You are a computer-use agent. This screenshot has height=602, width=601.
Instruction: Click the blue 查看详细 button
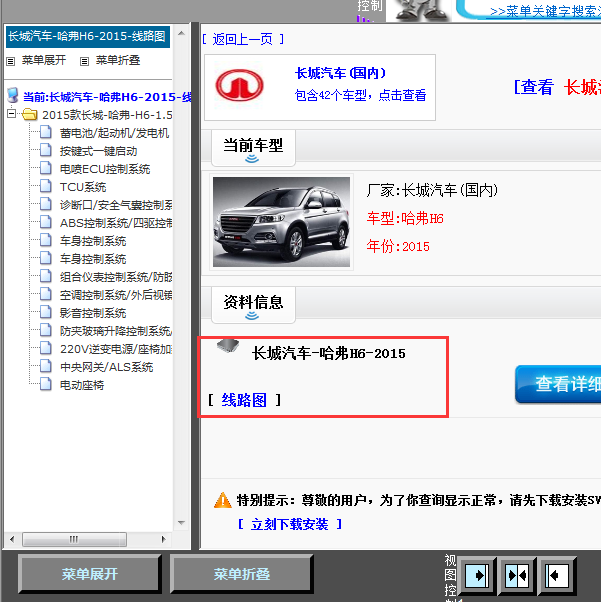point(558,384)
